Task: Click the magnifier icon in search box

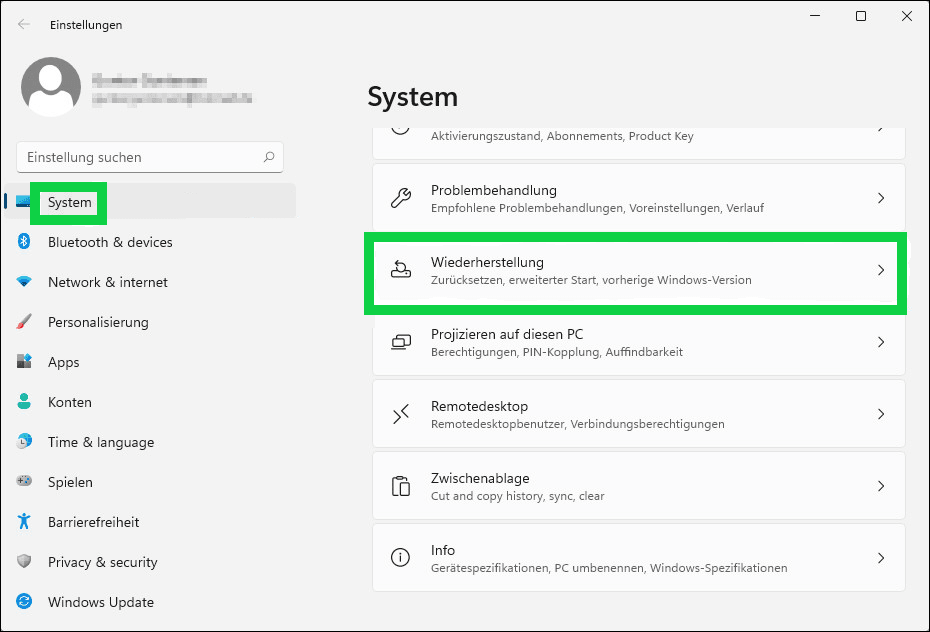Action: (x=269, y=157)
